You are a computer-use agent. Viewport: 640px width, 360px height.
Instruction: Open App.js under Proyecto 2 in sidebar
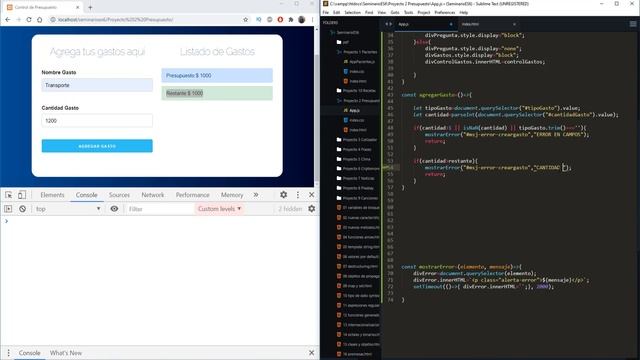(x=354, y=110)
